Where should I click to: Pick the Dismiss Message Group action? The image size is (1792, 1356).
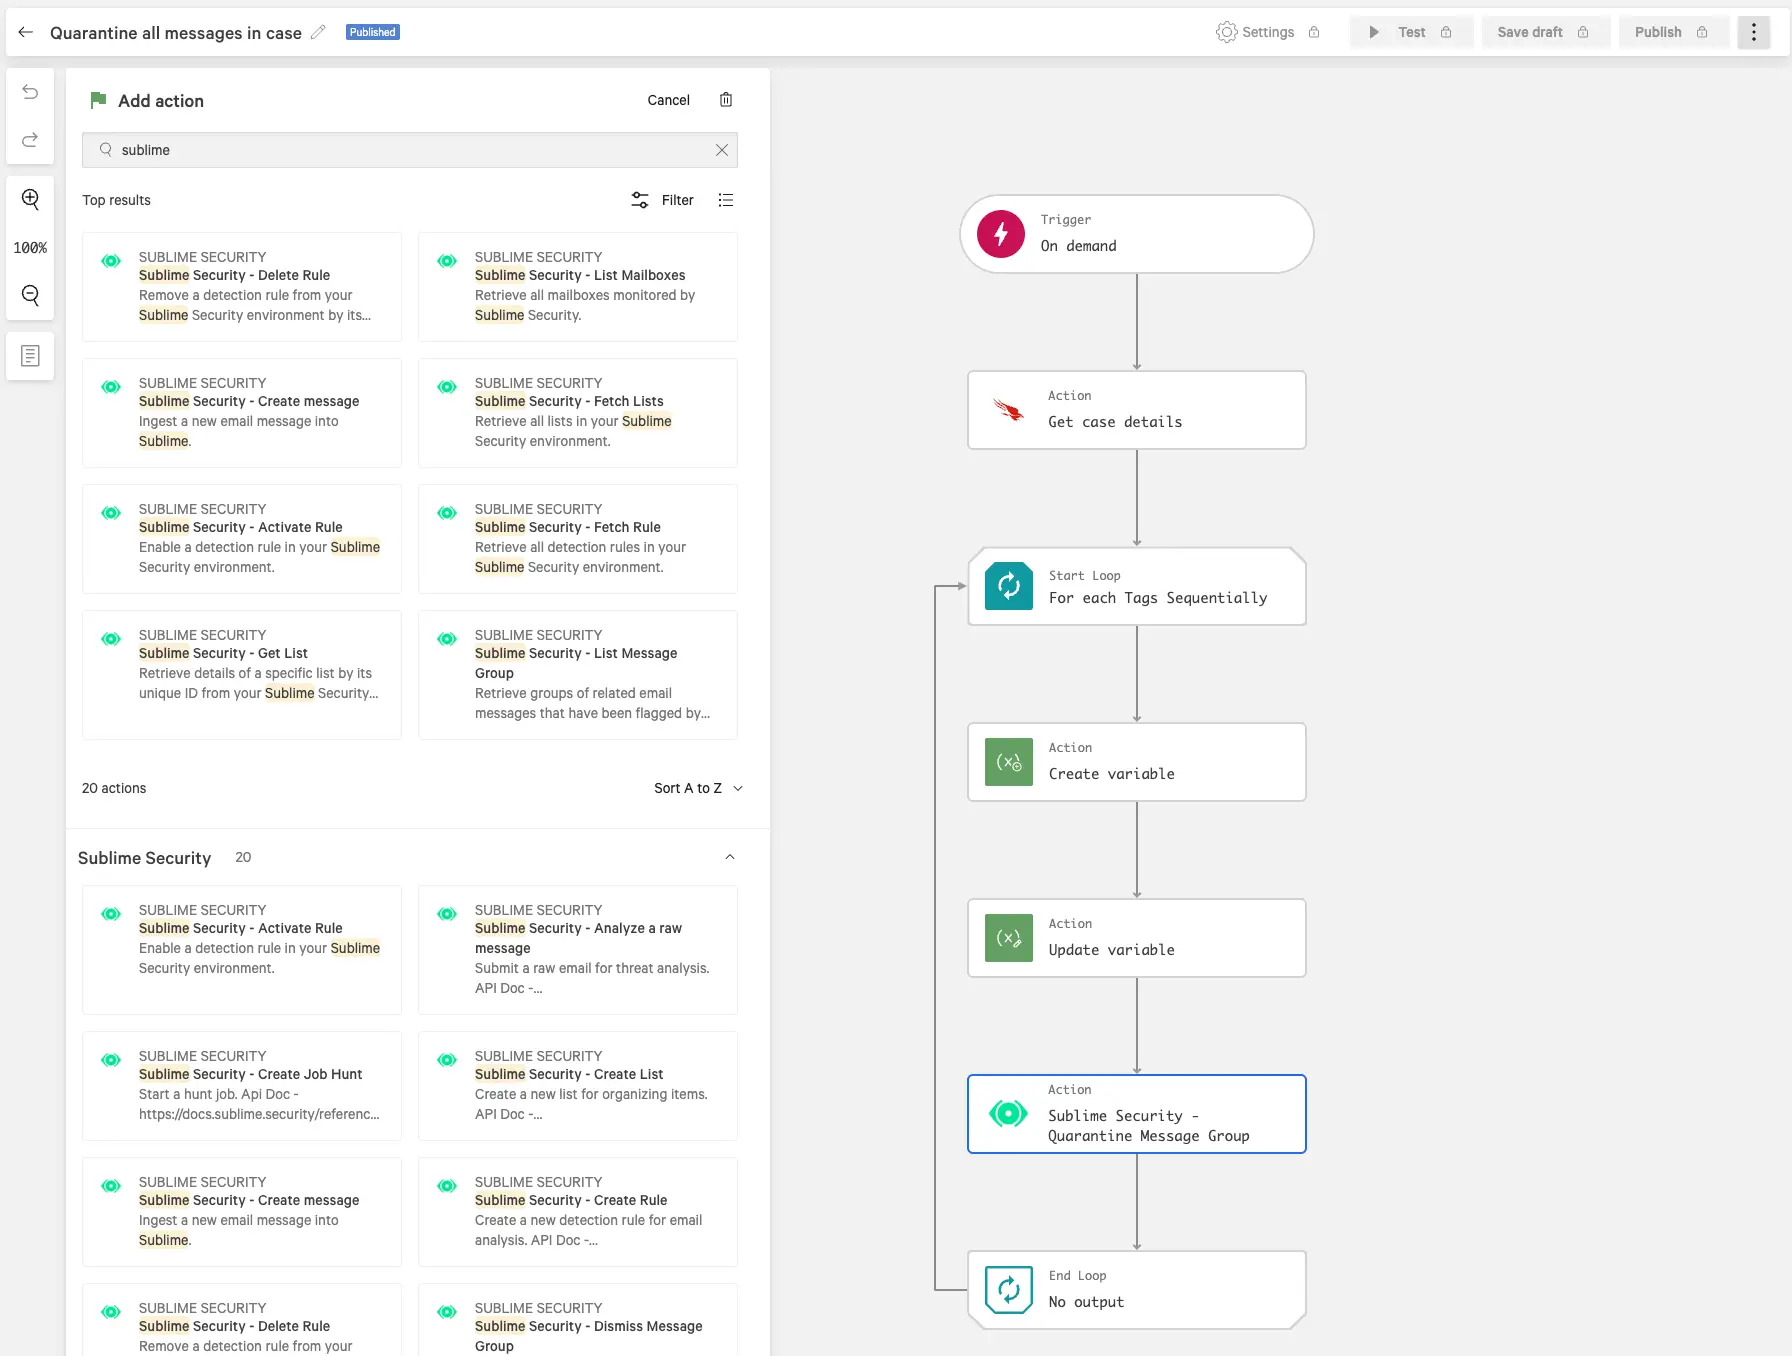point(578,1320)
